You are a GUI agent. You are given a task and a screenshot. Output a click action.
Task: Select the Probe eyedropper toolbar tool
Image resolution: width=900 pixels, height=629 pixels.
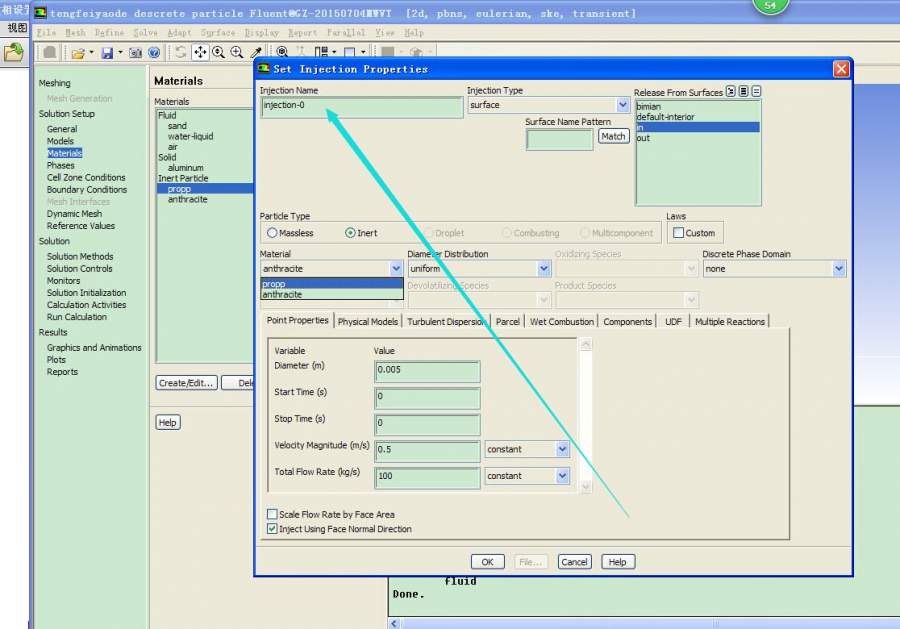pyautogui.click(x=256, y=52)
